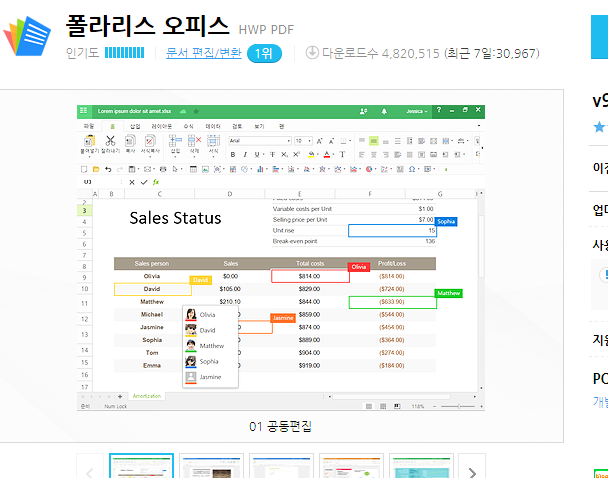Click the cell showing $814.00 total costs
This screenshot has width=608, height=478.
[x=310, y=276]
